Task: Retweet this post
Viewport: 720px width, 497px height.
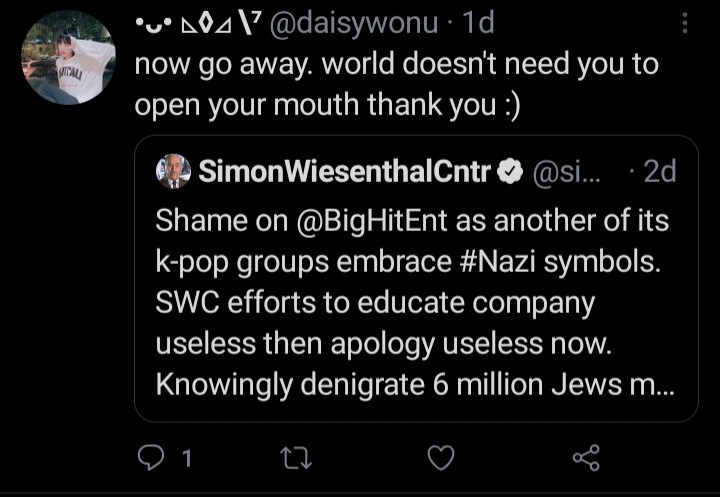Action: pyautogui.click(x=294, y=457)
